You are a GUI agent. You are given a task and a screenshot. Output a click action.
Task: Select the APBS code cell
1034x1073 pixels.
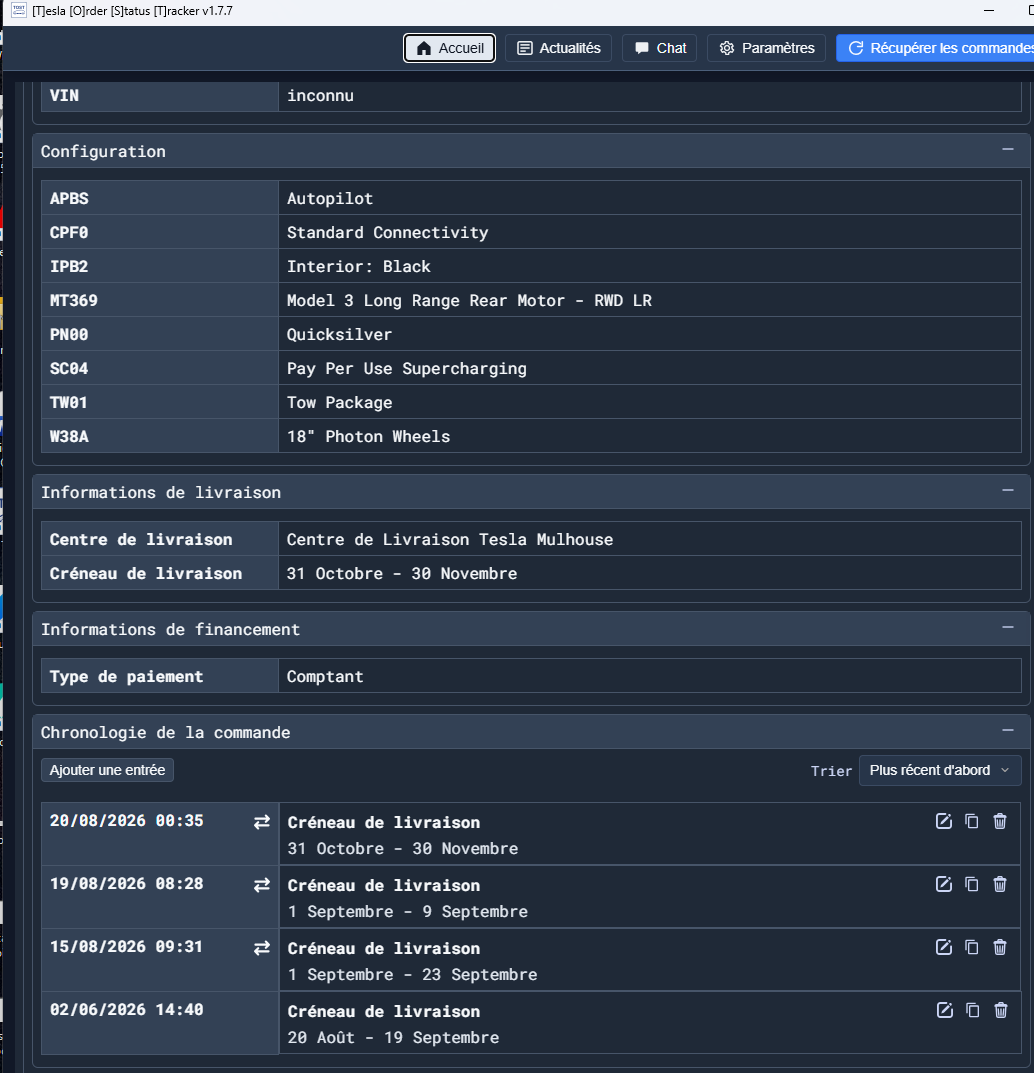(160, 198)
